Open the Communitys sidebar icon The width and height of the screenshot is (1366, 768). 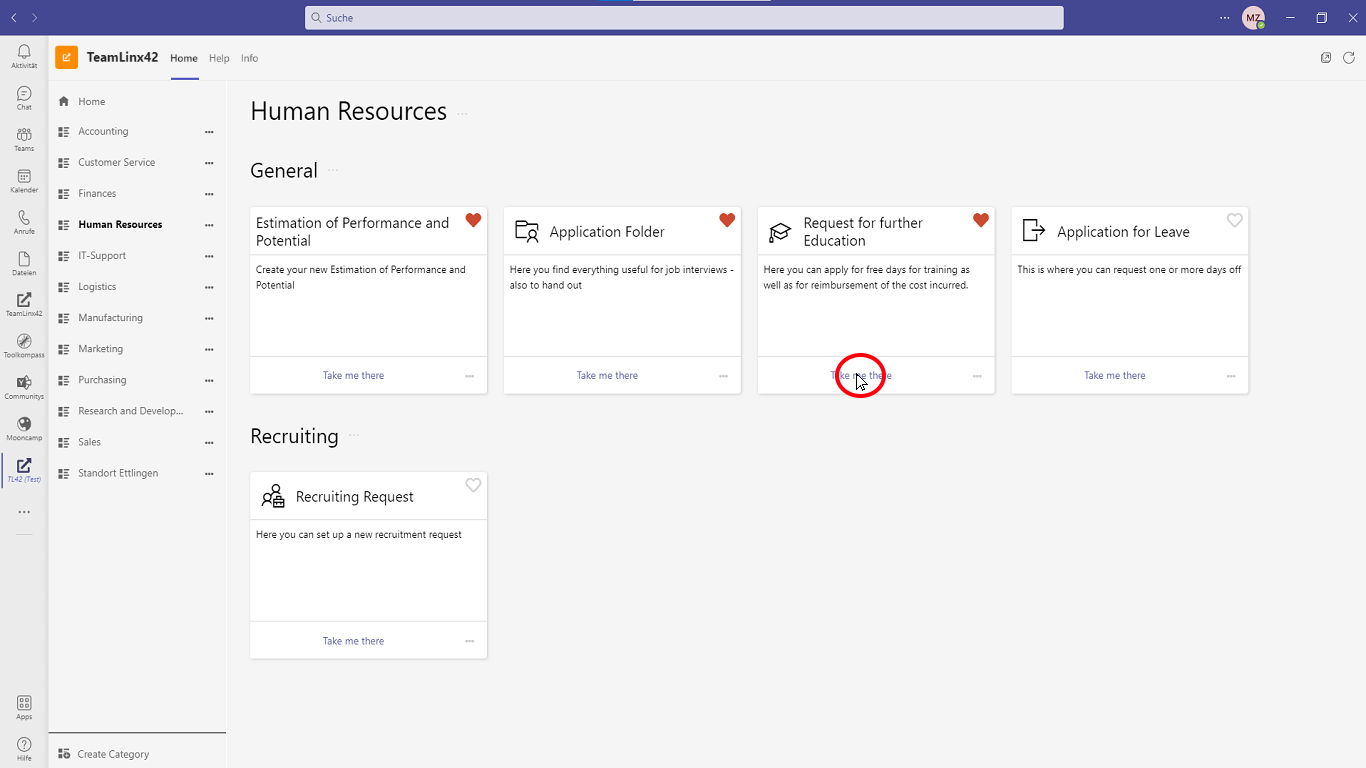click(24, 386)
